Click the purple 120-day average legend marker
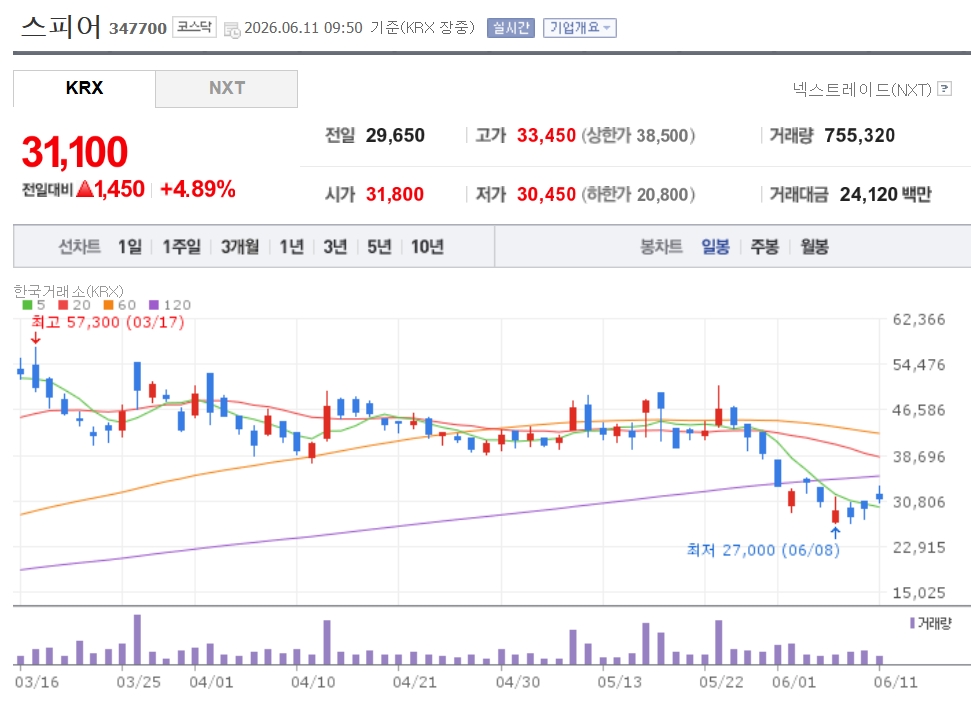The width and height of the screenshot is (971, 703). pos(154,305)
